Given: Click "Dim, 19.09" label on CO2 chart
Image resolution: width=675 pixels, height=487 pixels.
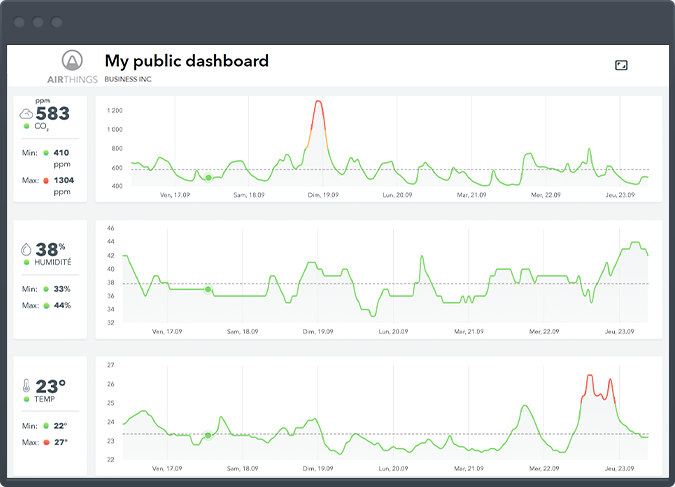Looking at the screenshot, I should pyautogui.click(x=323, y=195).
